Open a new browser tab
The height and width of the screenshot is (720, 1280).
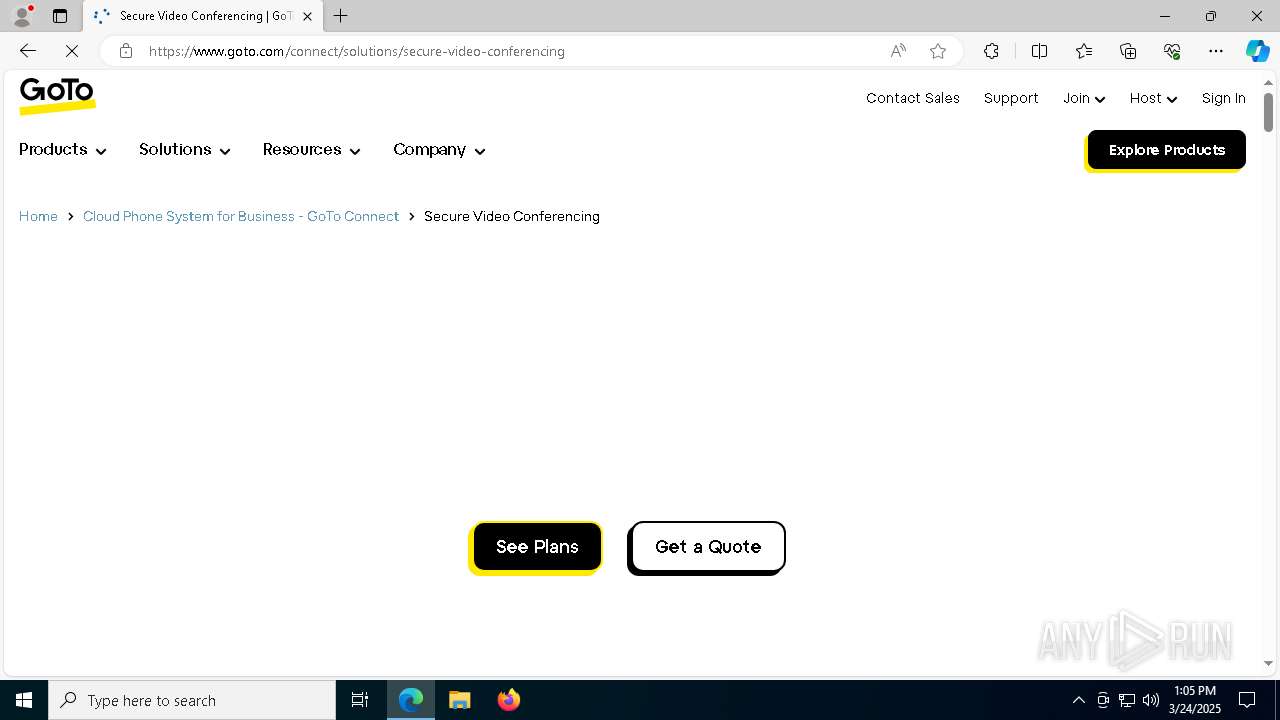point(341,16)
